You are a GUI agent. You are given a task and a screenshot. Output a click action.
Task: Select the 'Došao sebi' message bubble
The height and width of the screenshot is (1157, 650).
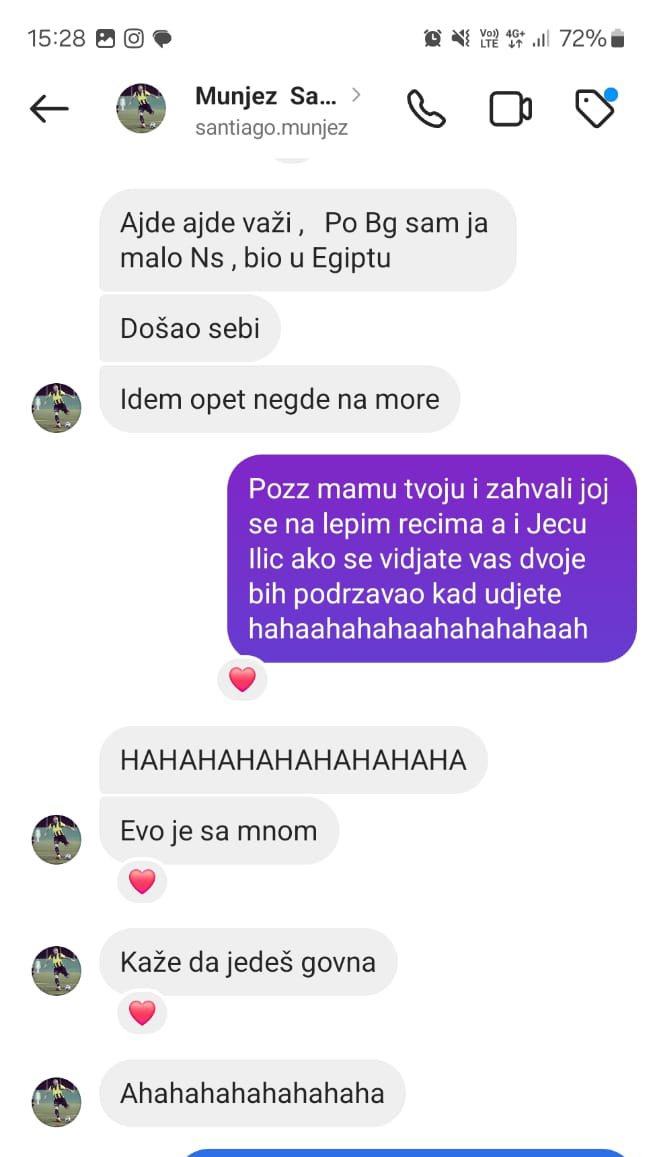pos(190,328)
